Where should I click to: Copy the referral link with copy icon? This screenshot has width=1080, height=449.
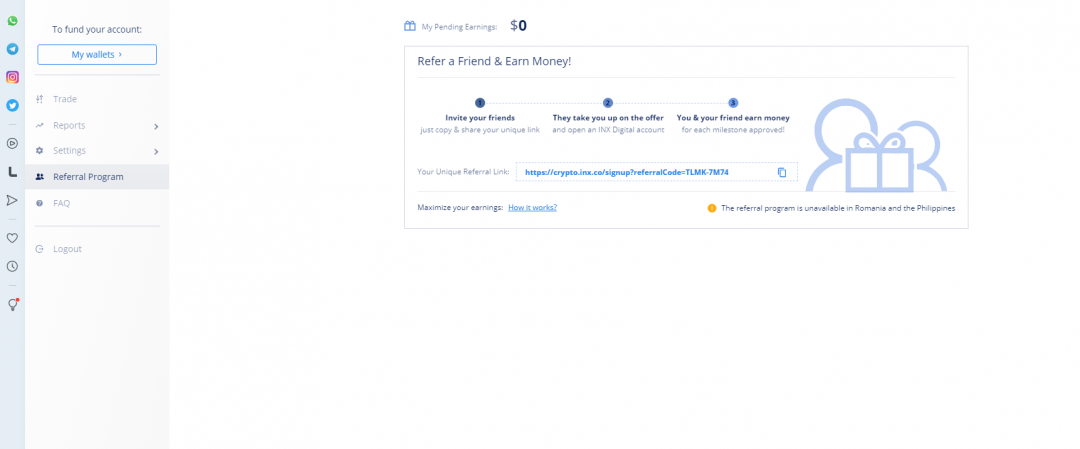(x=782, y=172)
